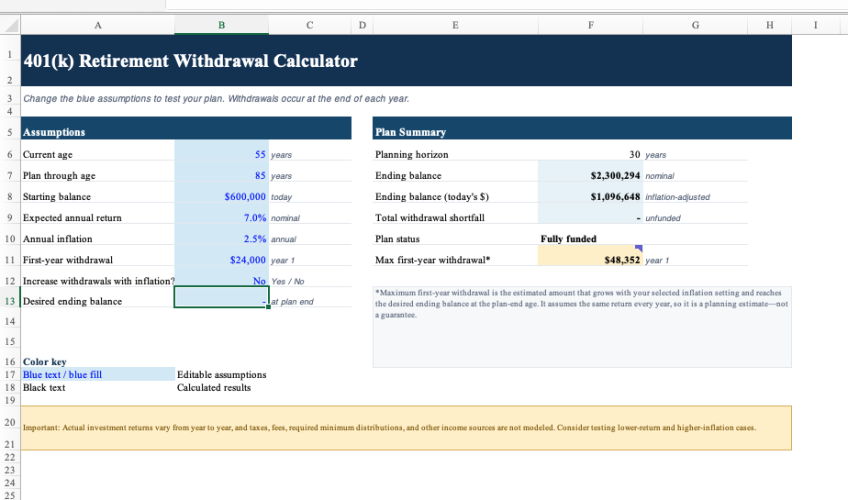The height and width of the screenshot is (500, 848).
Task: Click the 'Desired ending balance' label
Action: [72, 302]
